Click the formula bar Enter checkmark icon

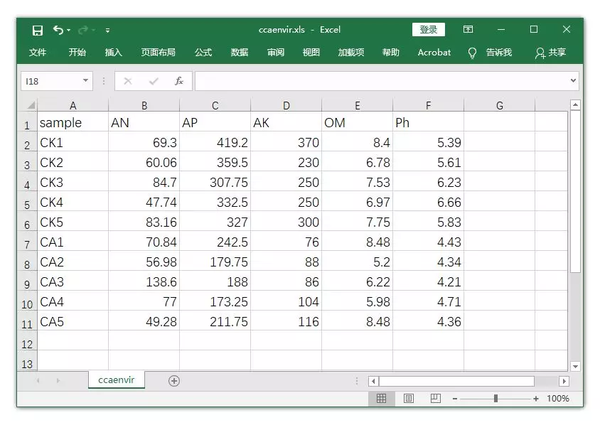point(154,81)
